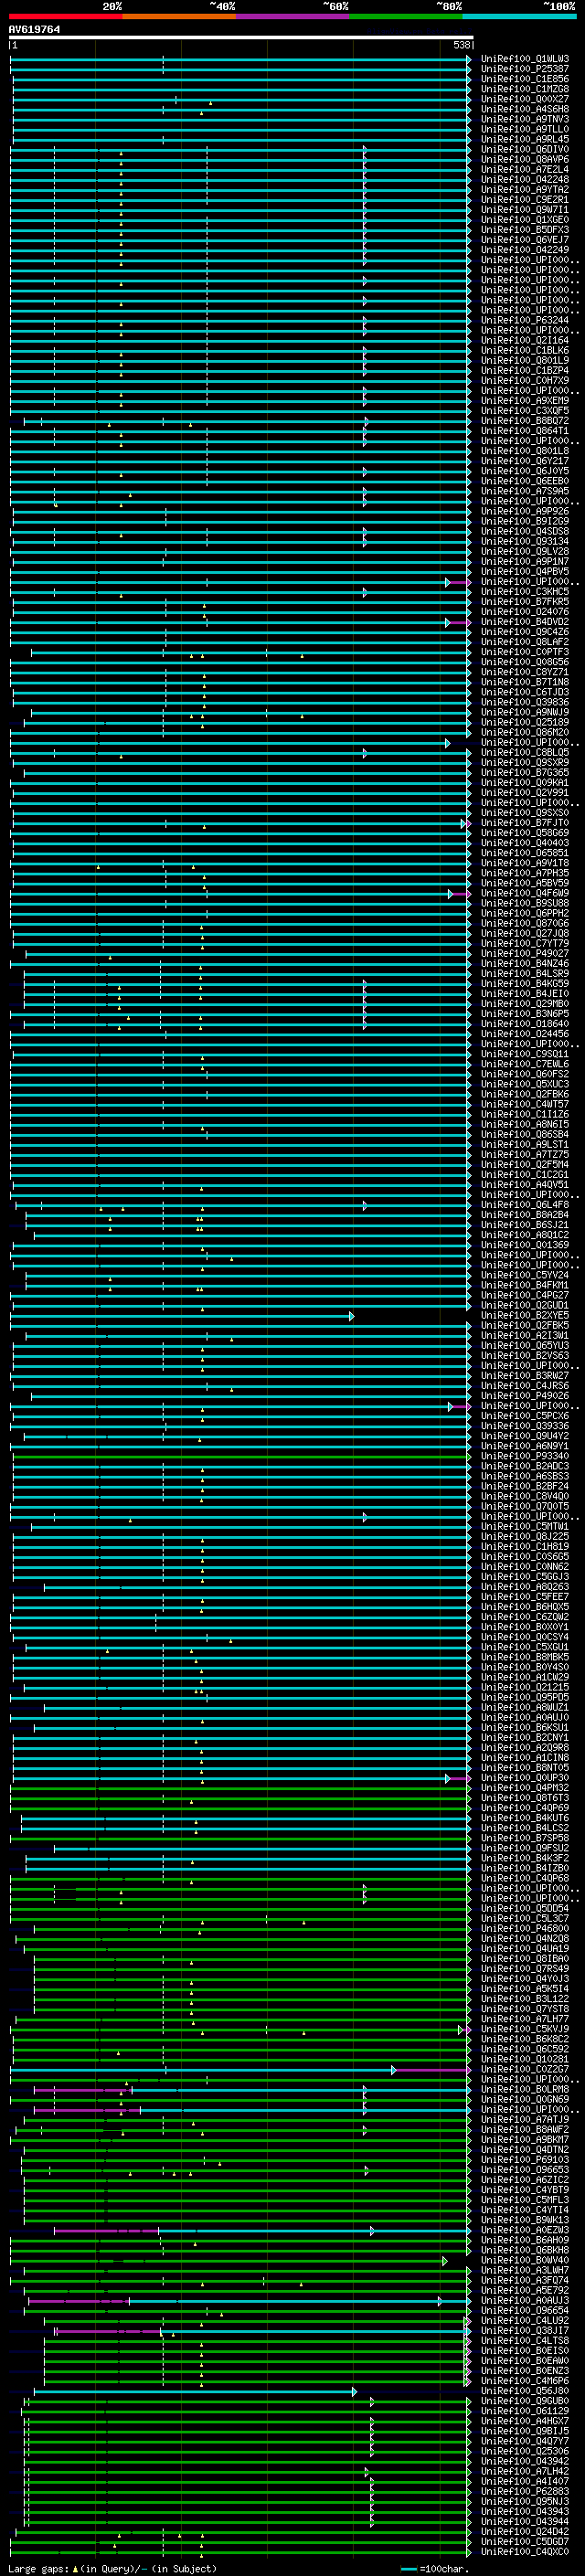Image resolution: width=585 pixels, height=2576 pixels.
Task: Select the UniRef100_C9SQ11 label
Action: coord(525,1053)
